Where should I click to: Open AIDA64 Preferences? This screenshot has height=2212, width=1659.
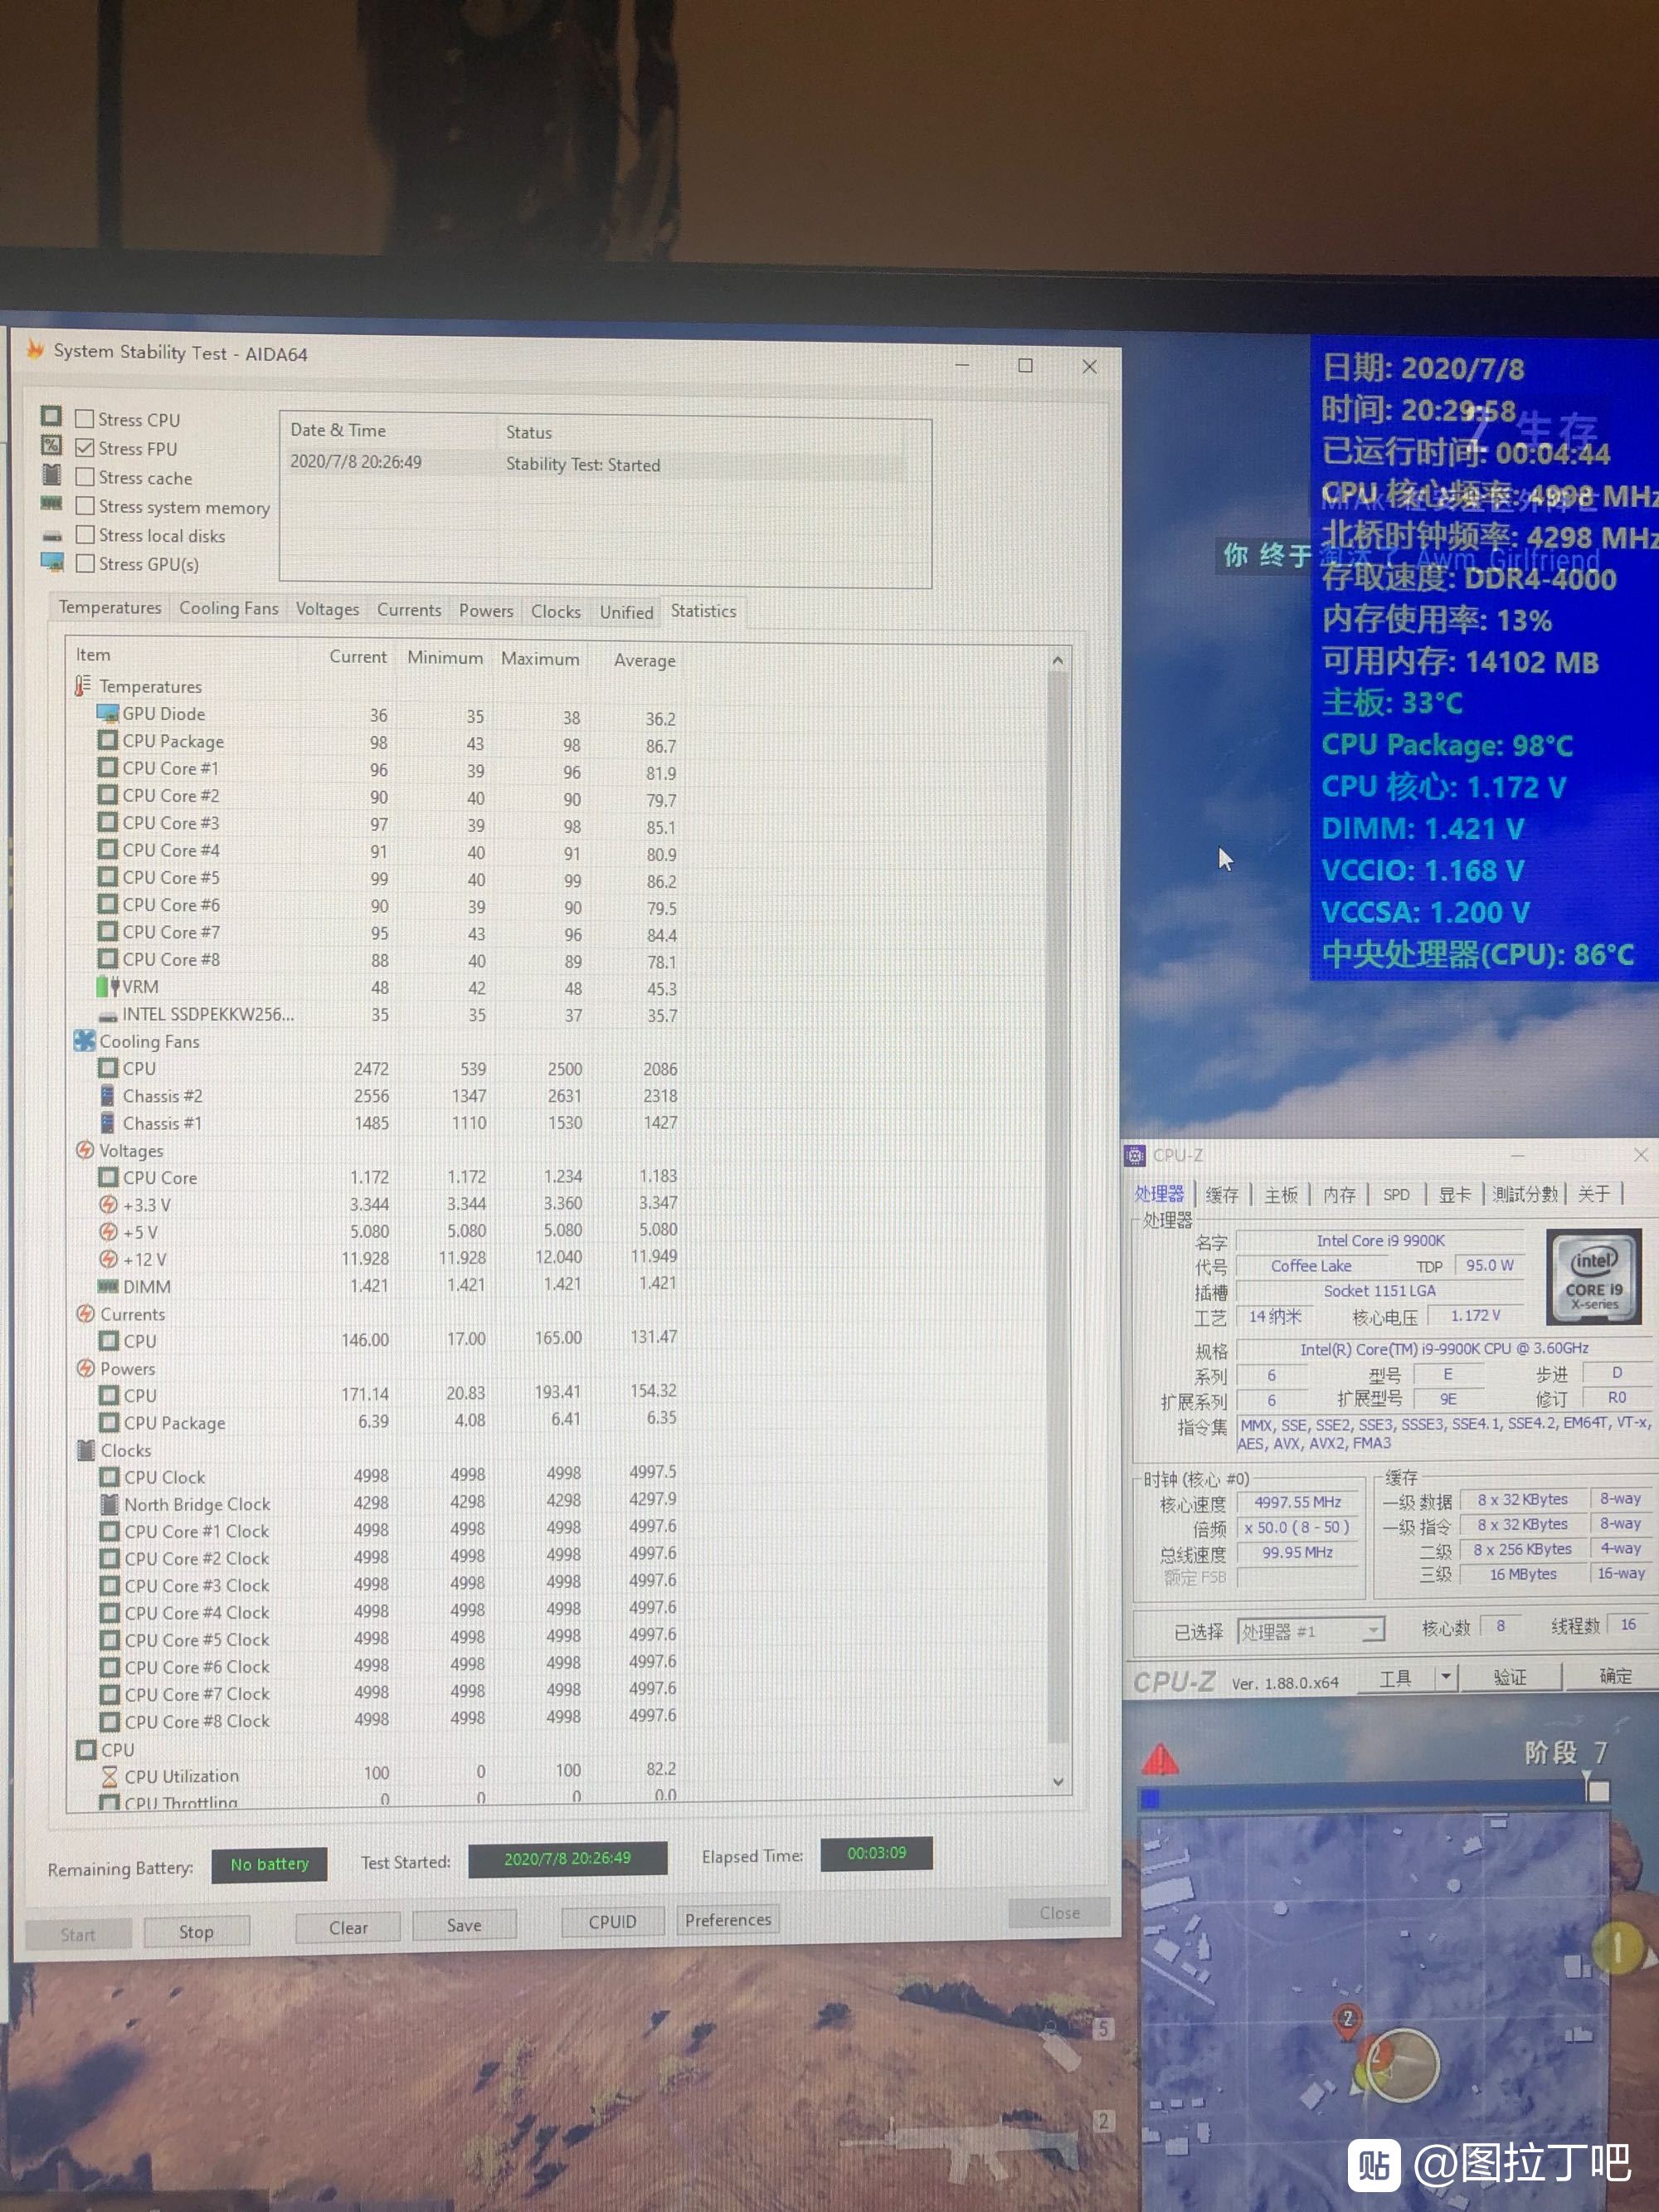[728, 1920]
